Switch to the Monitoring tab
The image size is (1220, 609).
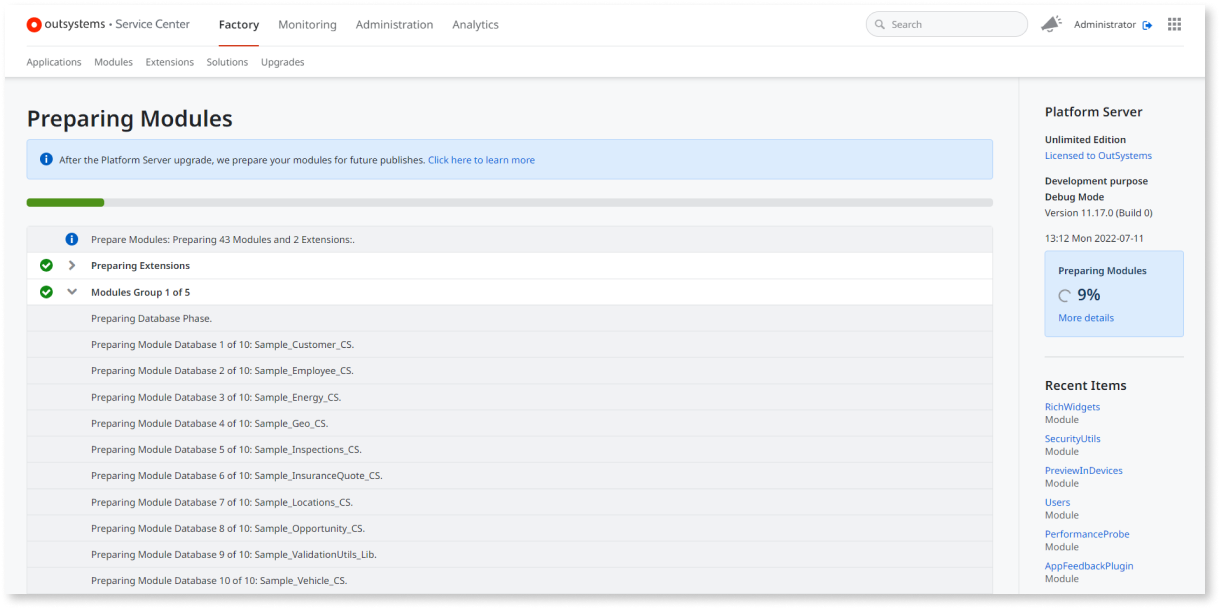(x=307, y=24)
